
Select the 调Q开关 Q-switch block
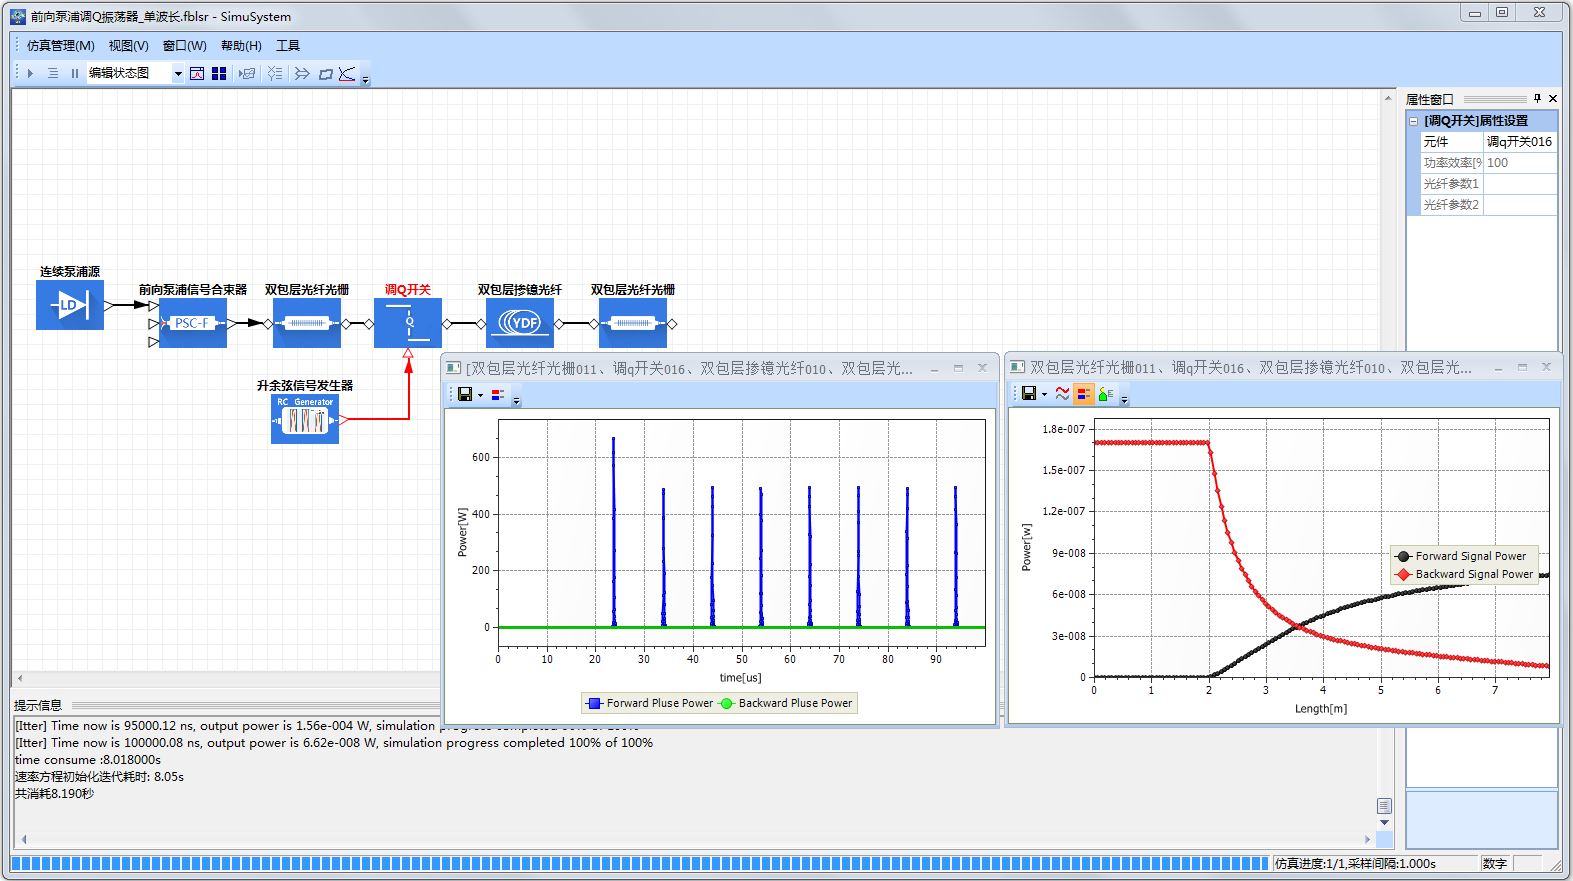[x=408, y=323]
